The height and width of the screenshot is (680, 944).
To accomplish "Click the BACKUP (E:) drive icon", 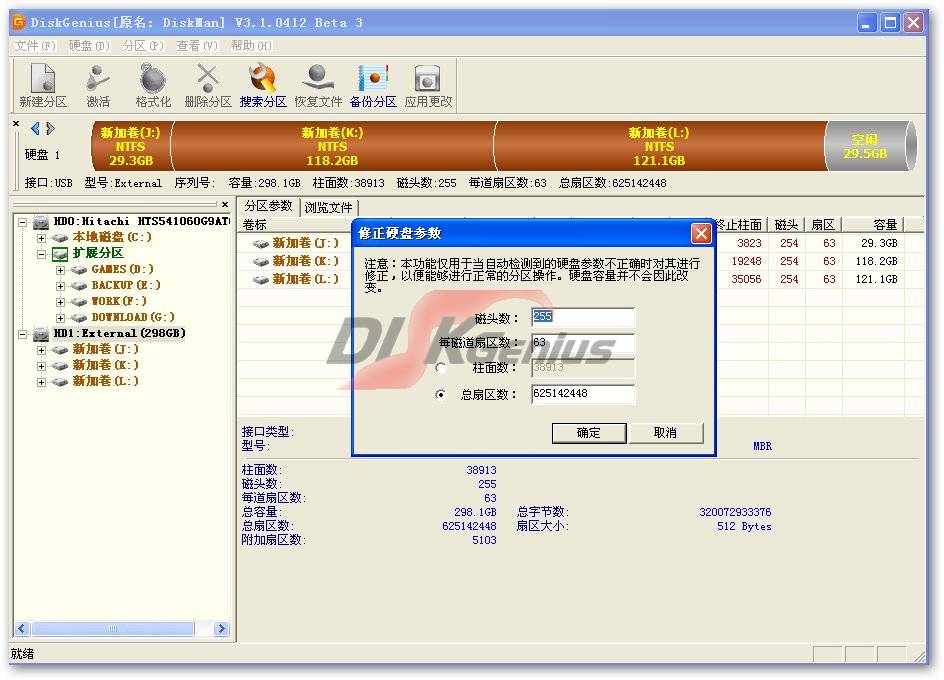I will click(x=79, y=286).
